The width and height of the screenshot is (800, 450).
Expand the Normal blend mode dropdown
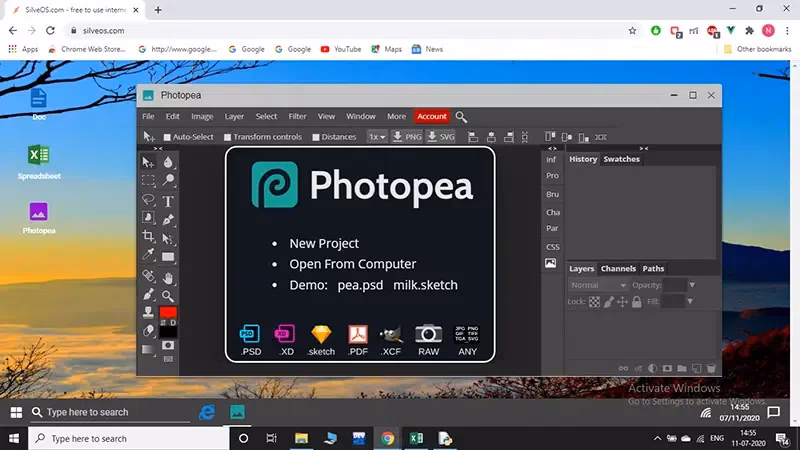coord(598,285)
